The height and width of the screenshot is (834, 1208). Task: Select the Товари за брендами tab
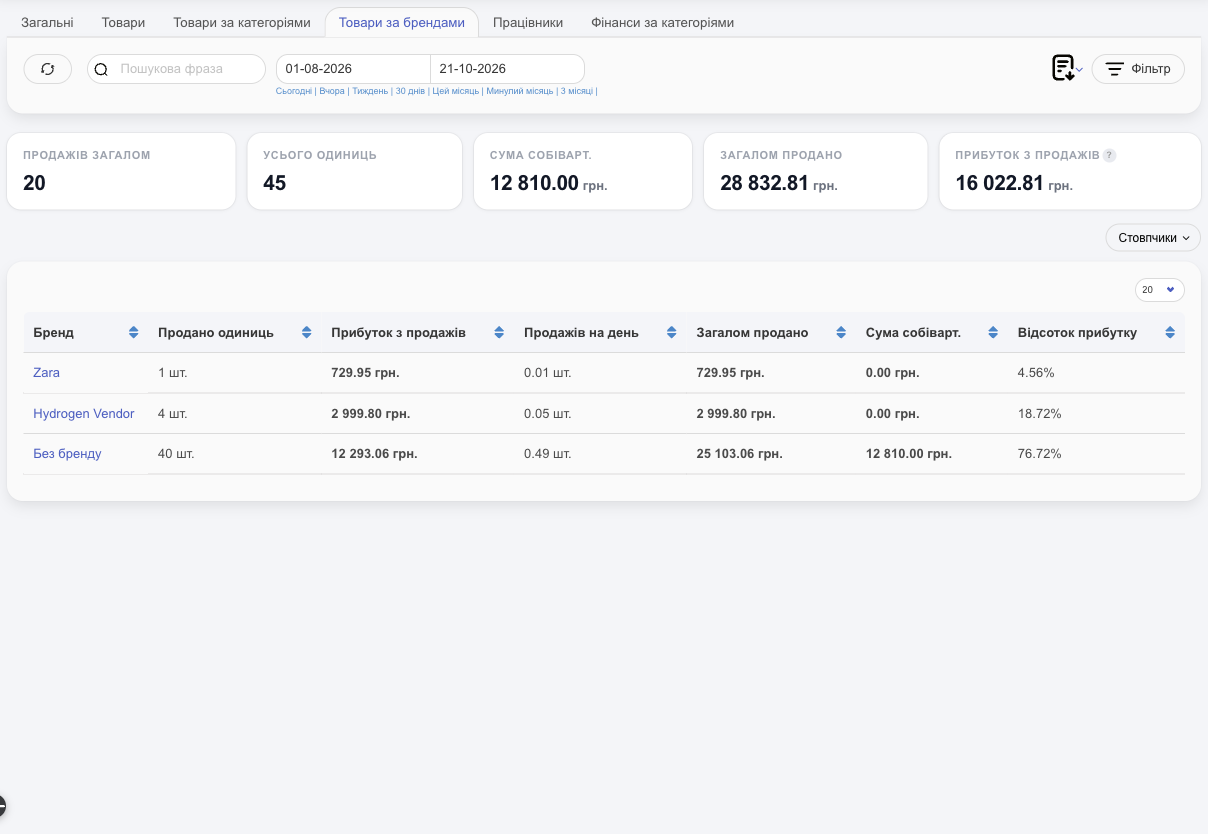tap(402, 22)
